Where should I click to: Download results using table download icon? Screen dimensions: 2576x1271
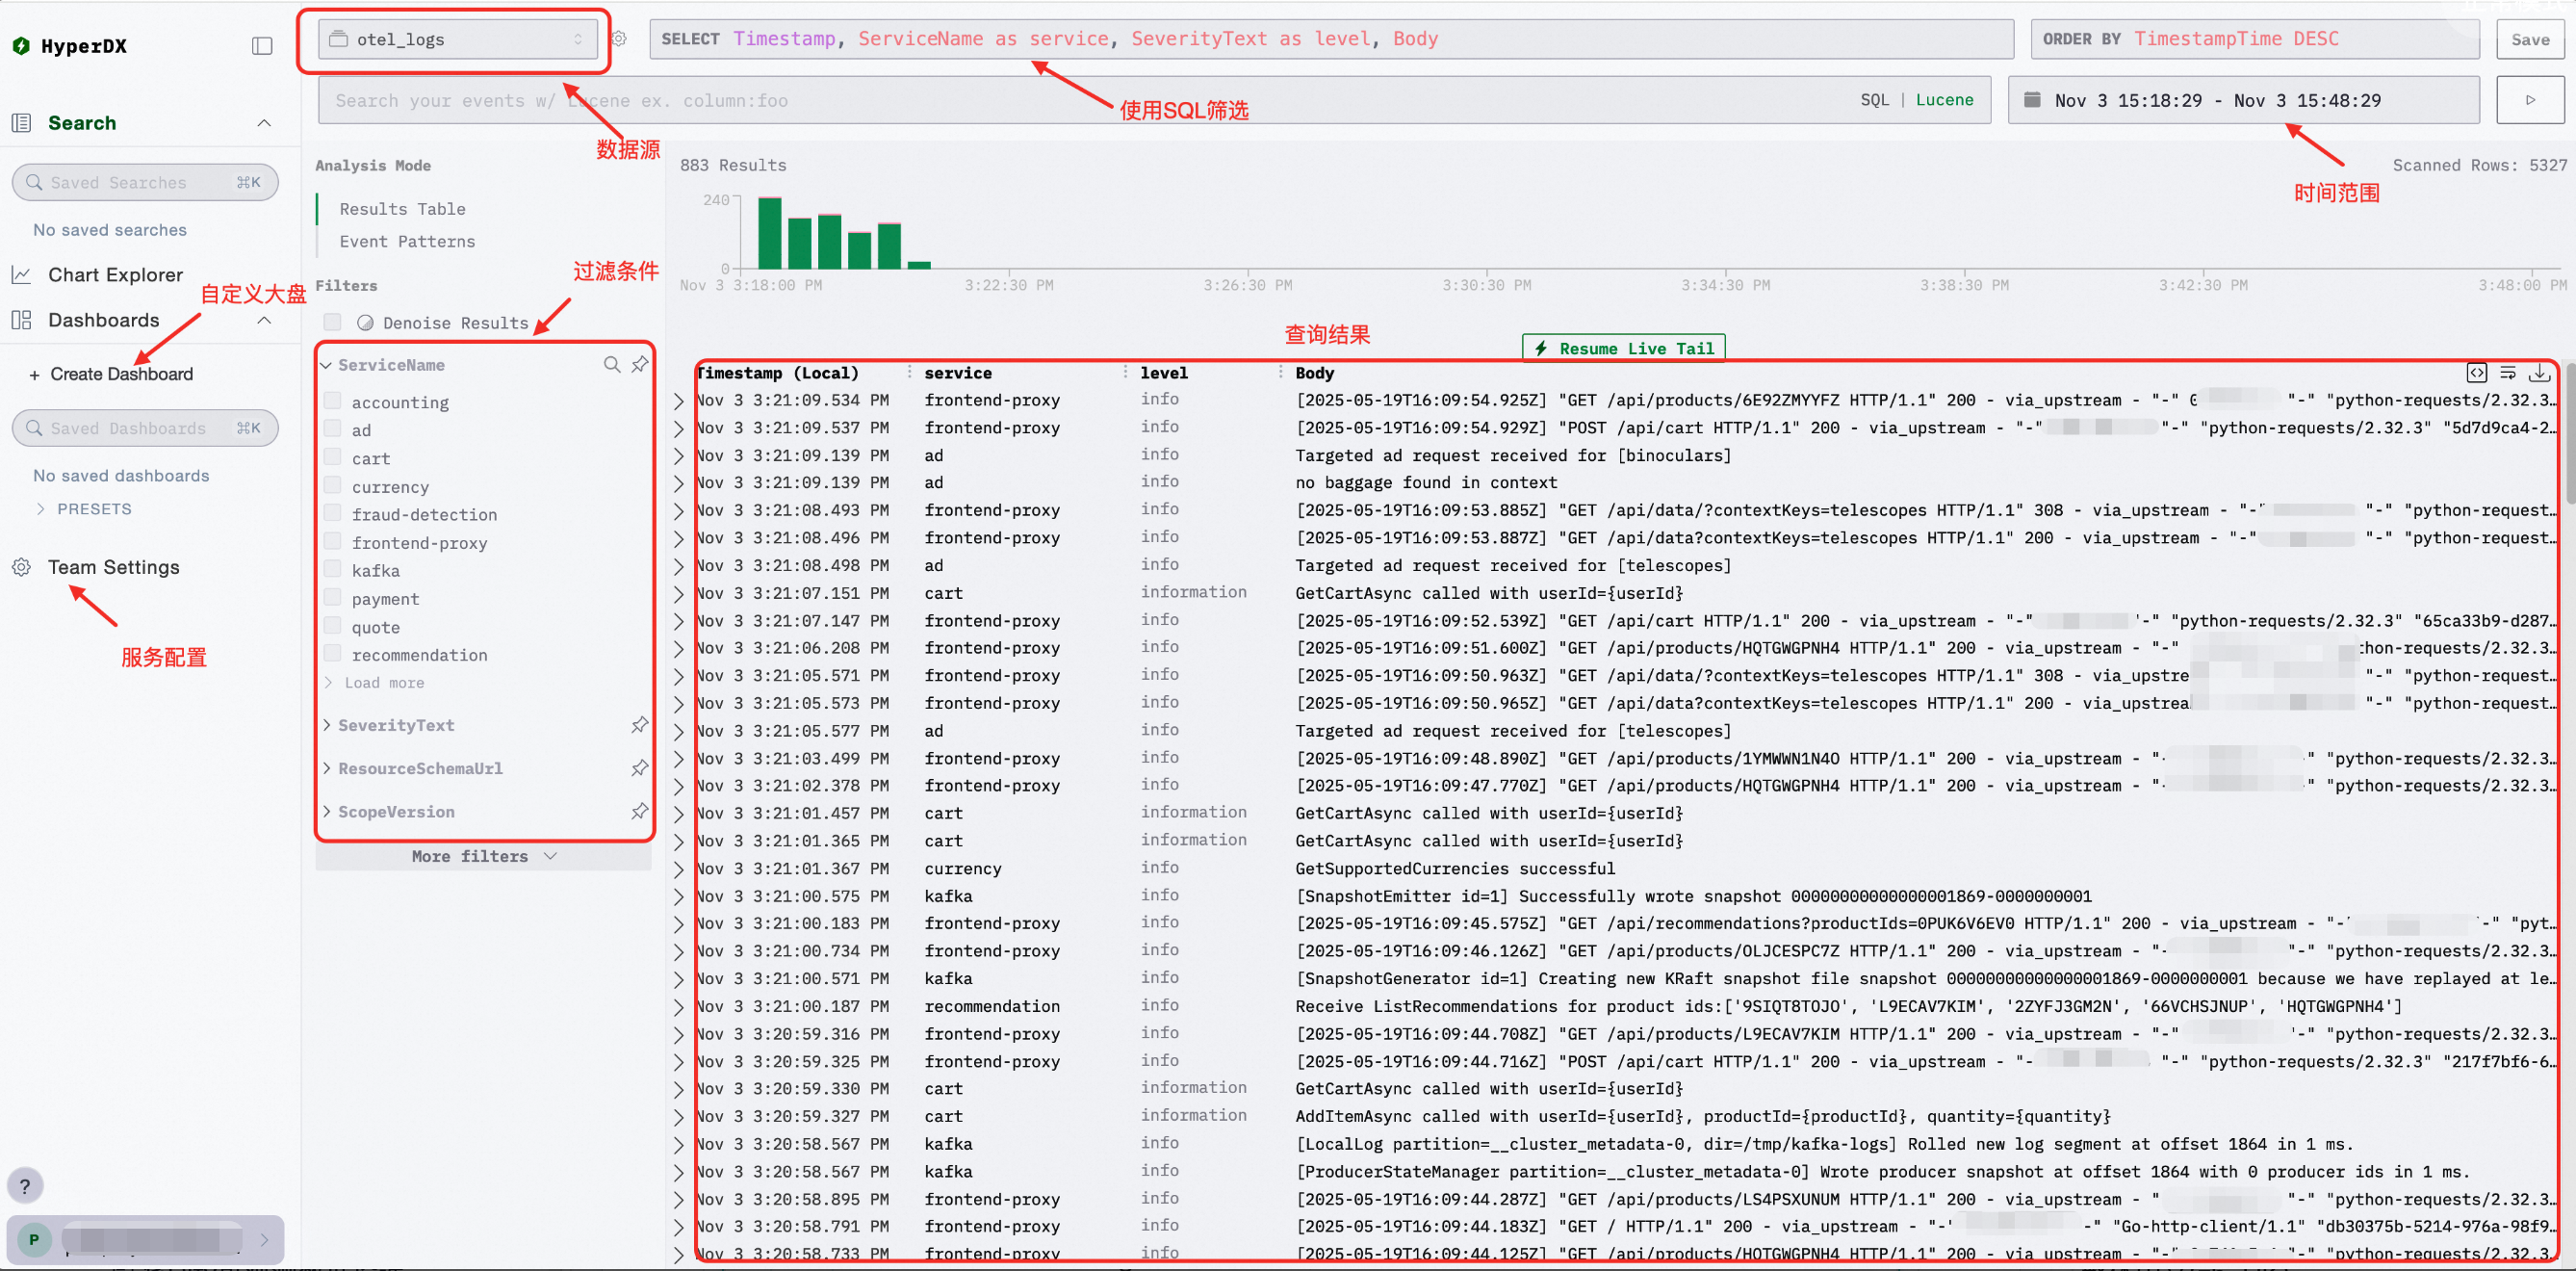point(2538,373)
